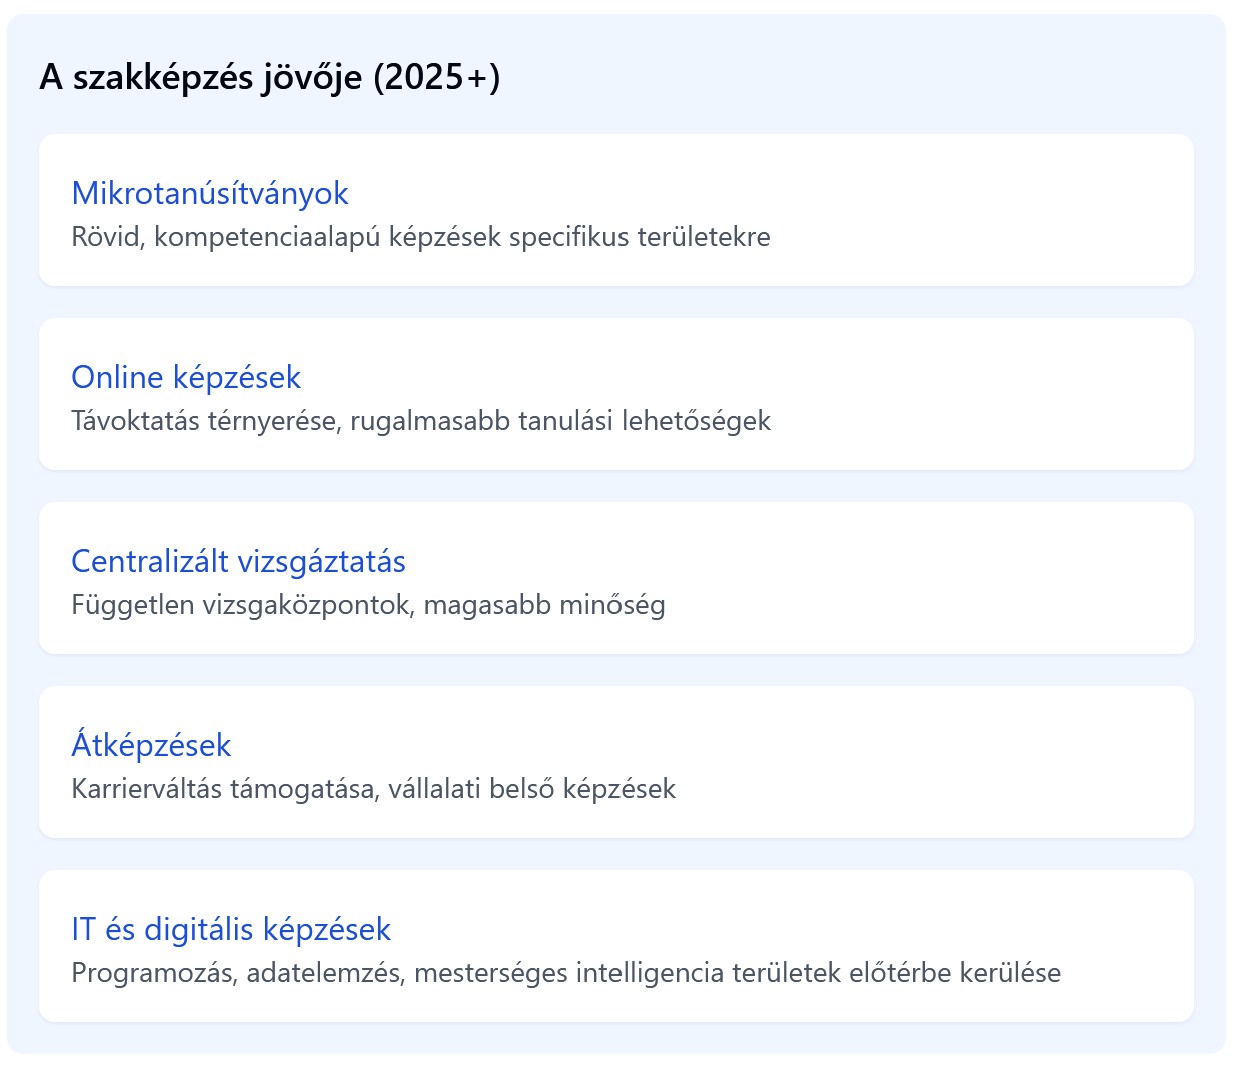Open the Mikrotanúsítványok link
This screenshot has height=1076, width=1236.
click(x=210, y=193)
